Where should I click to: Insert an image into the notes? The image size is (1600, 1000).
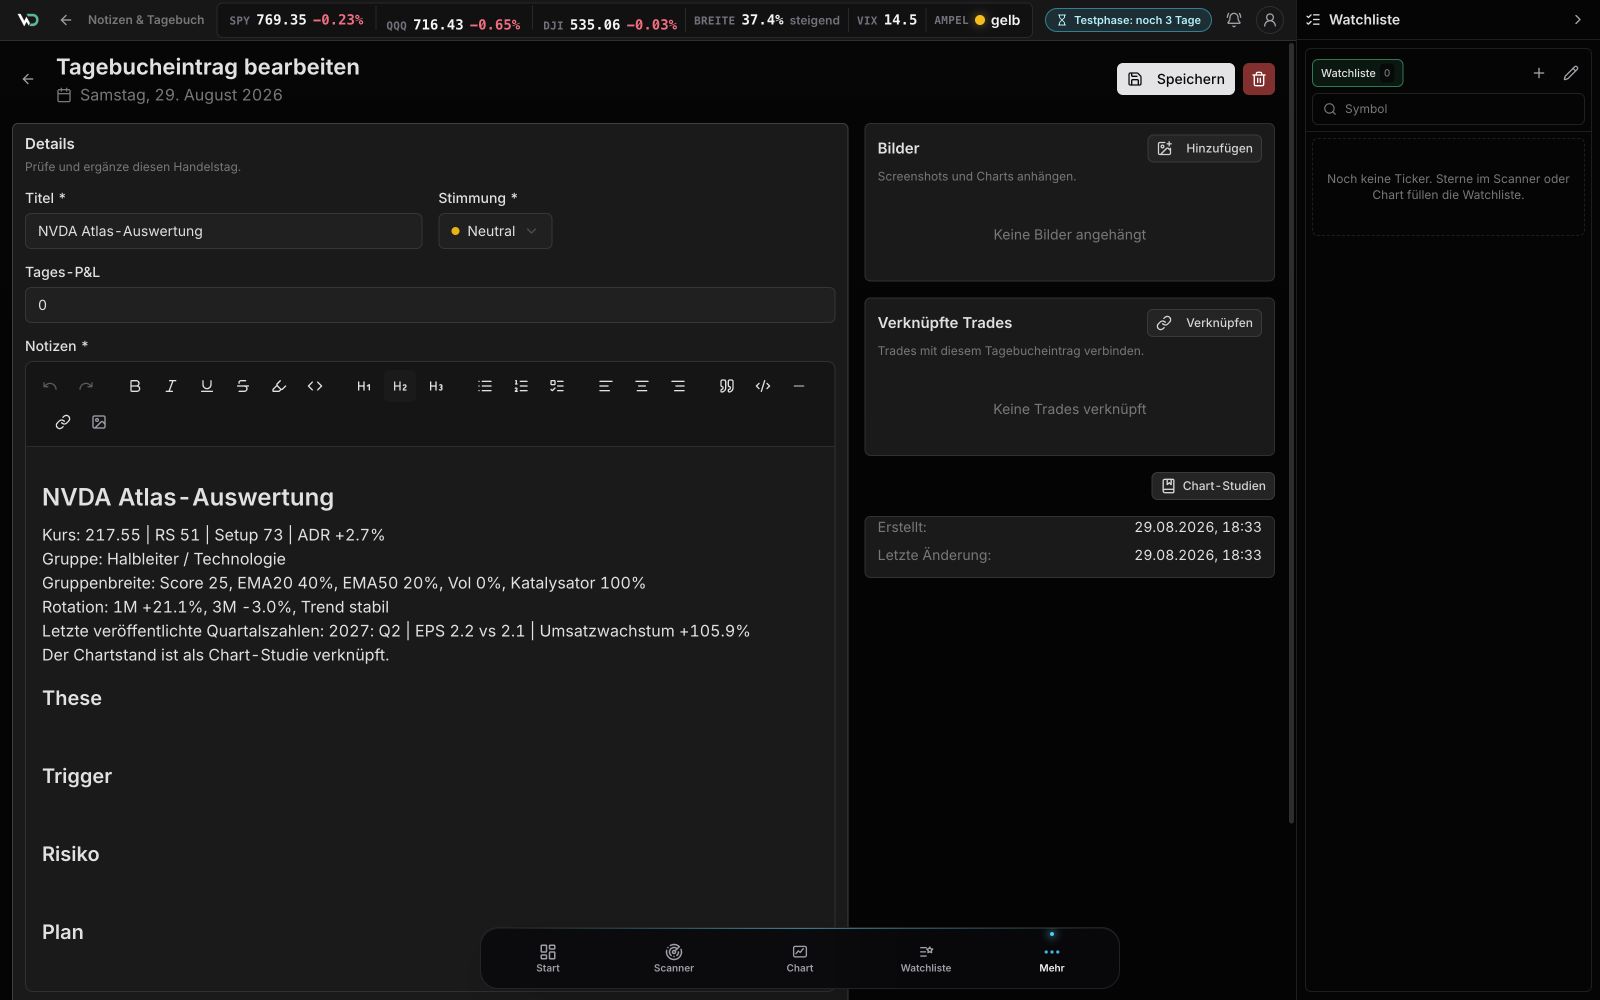(99, 422)
